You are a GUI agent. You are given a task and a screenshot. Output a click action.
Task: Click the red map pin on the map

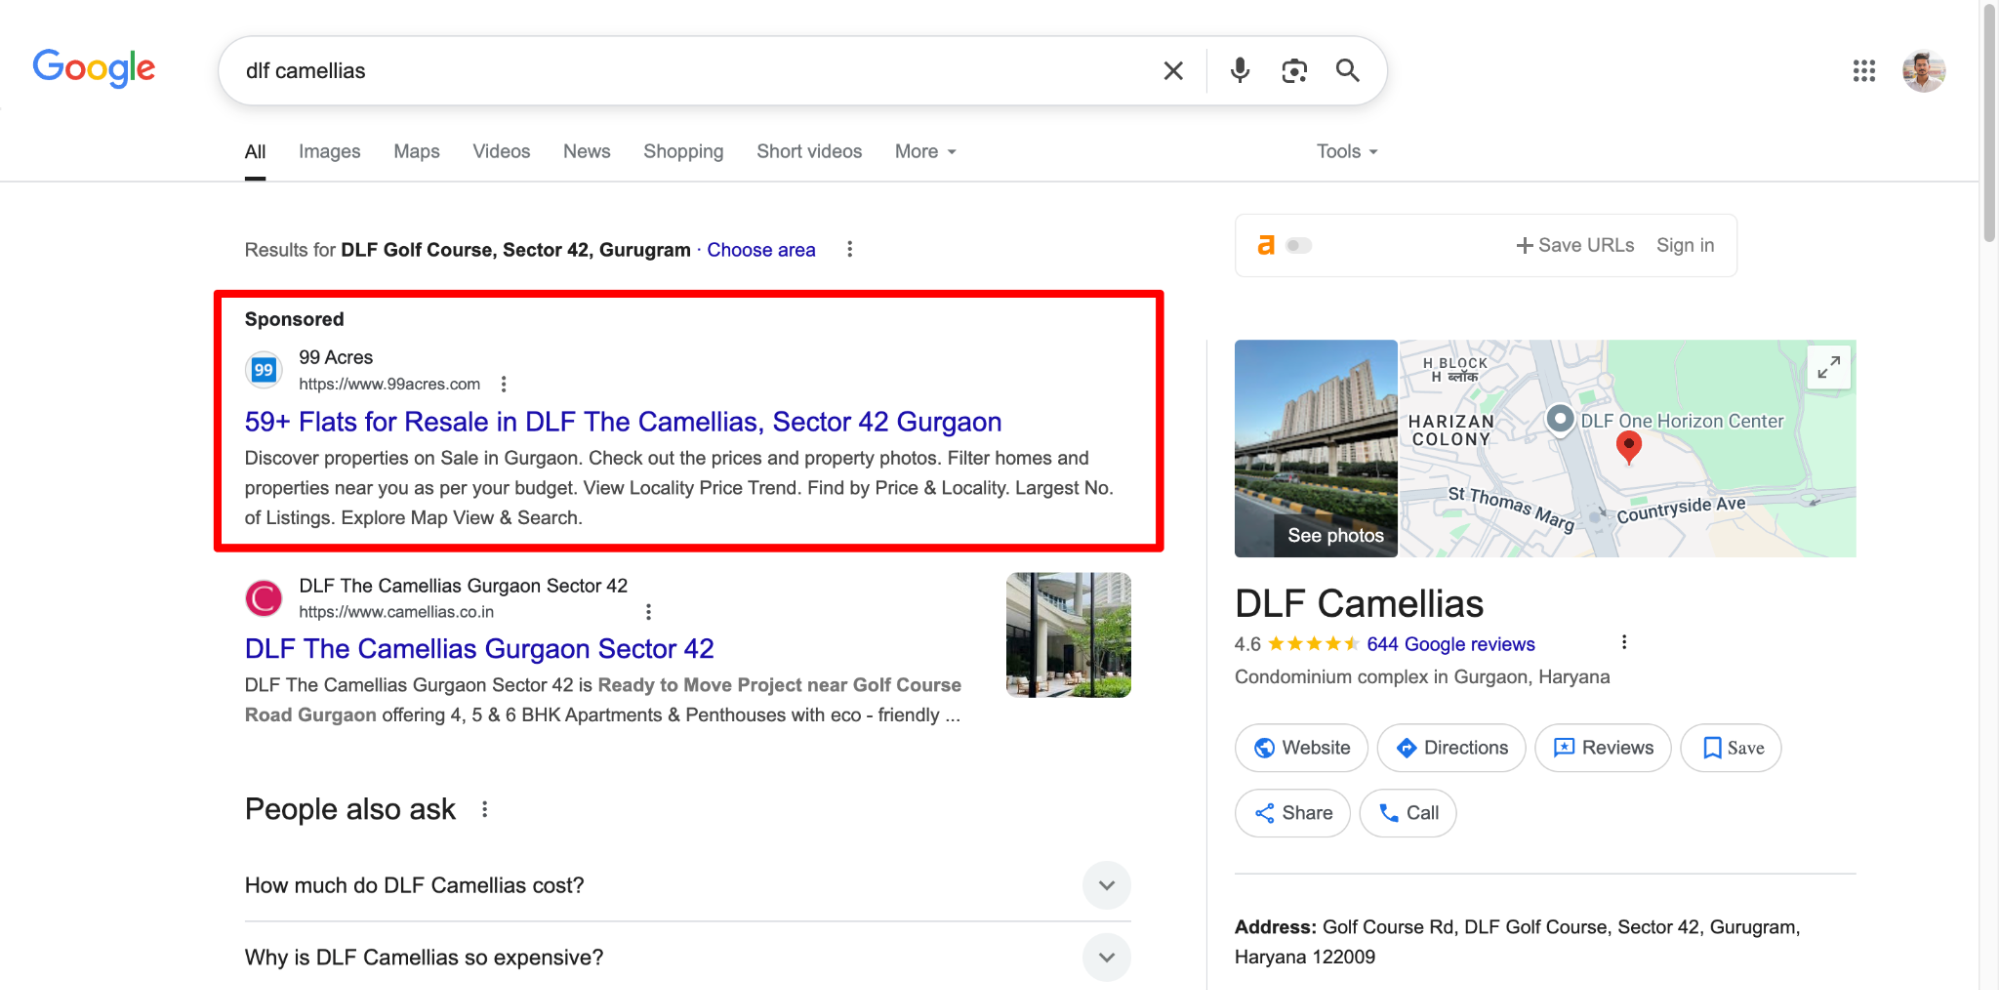pyautogui.click(x=1629, y=447)
